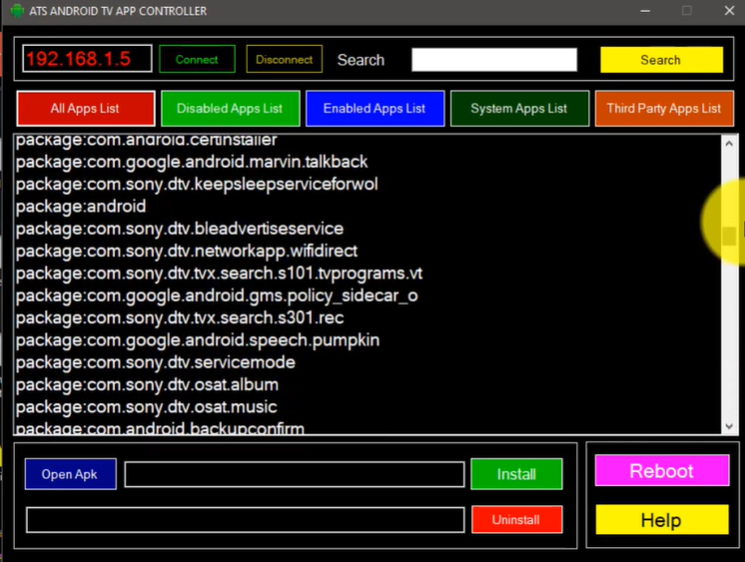Click the package list scrollbar thumb

pos(729,236)
